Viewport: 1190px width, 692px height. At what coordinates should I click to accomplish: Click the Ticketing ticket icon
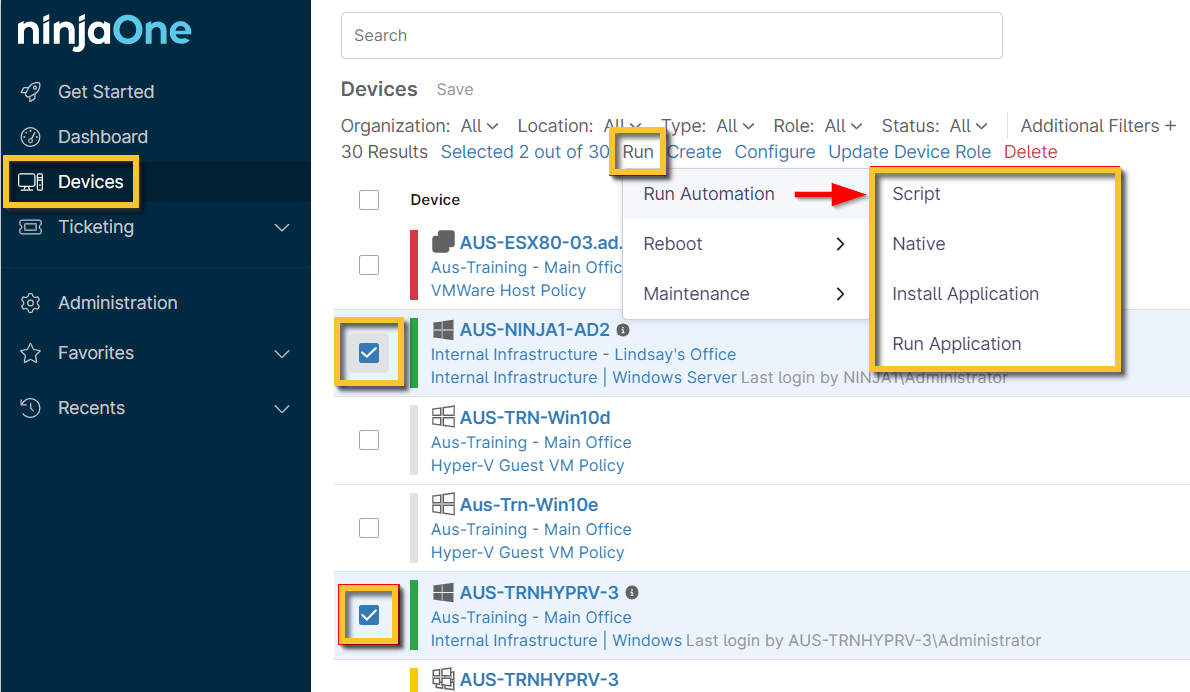(x=31, y=227)
